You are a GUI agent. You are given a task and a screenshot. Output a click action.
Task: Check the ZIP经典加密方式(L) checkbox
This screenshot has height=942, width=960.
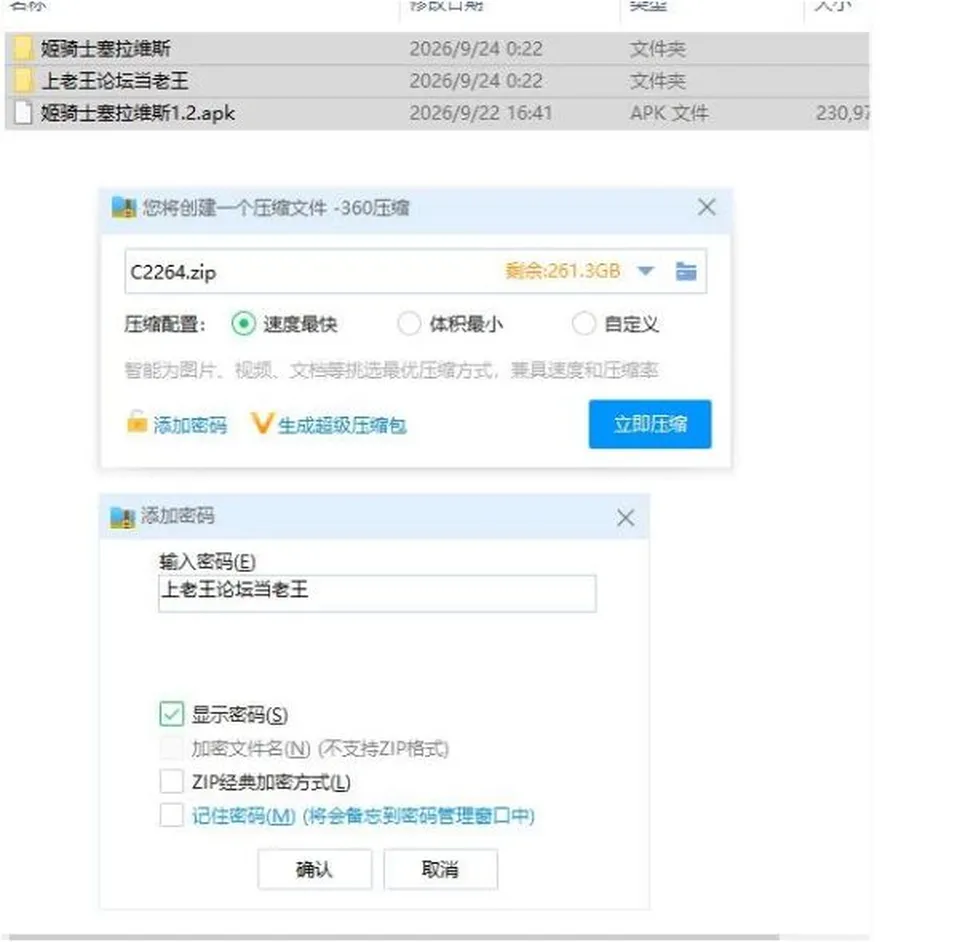(x=171, y=782)
